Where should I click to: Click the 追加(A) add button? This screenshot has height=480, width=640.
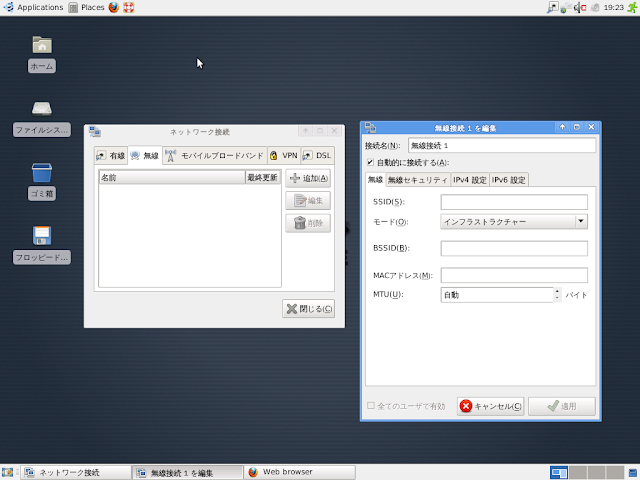308,178
